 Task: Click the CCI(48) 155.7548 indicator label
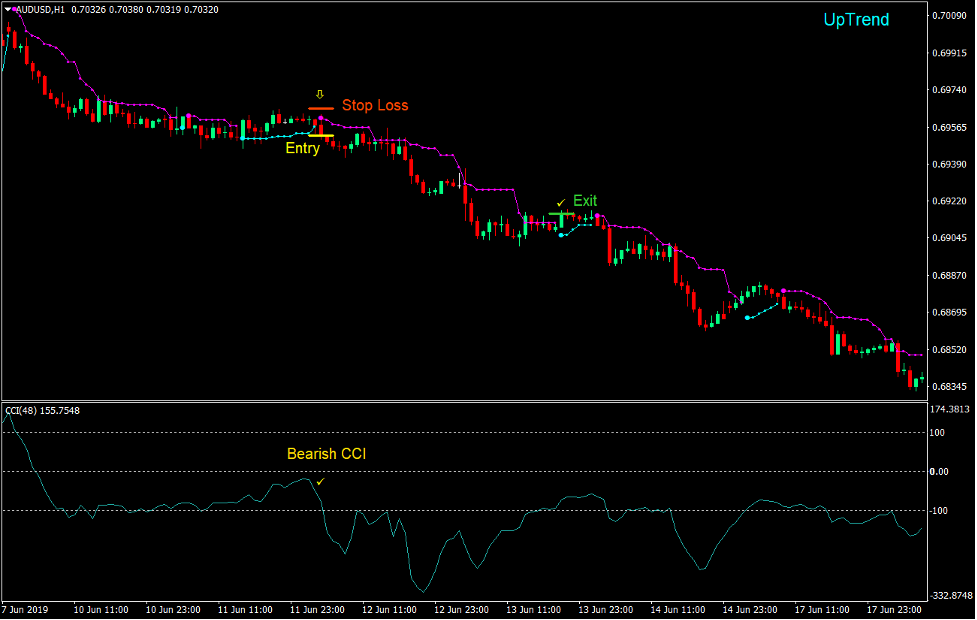(42, 411)
